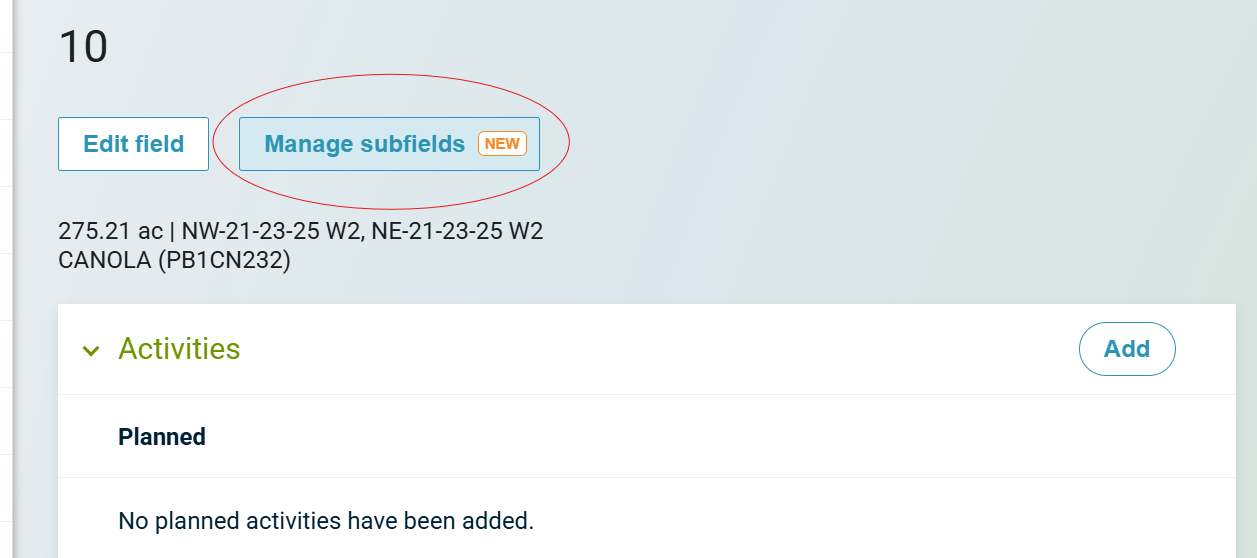This screenshot has height=558, width=1257.
Task: Click the Edit field button
Action: click(133, 144)
